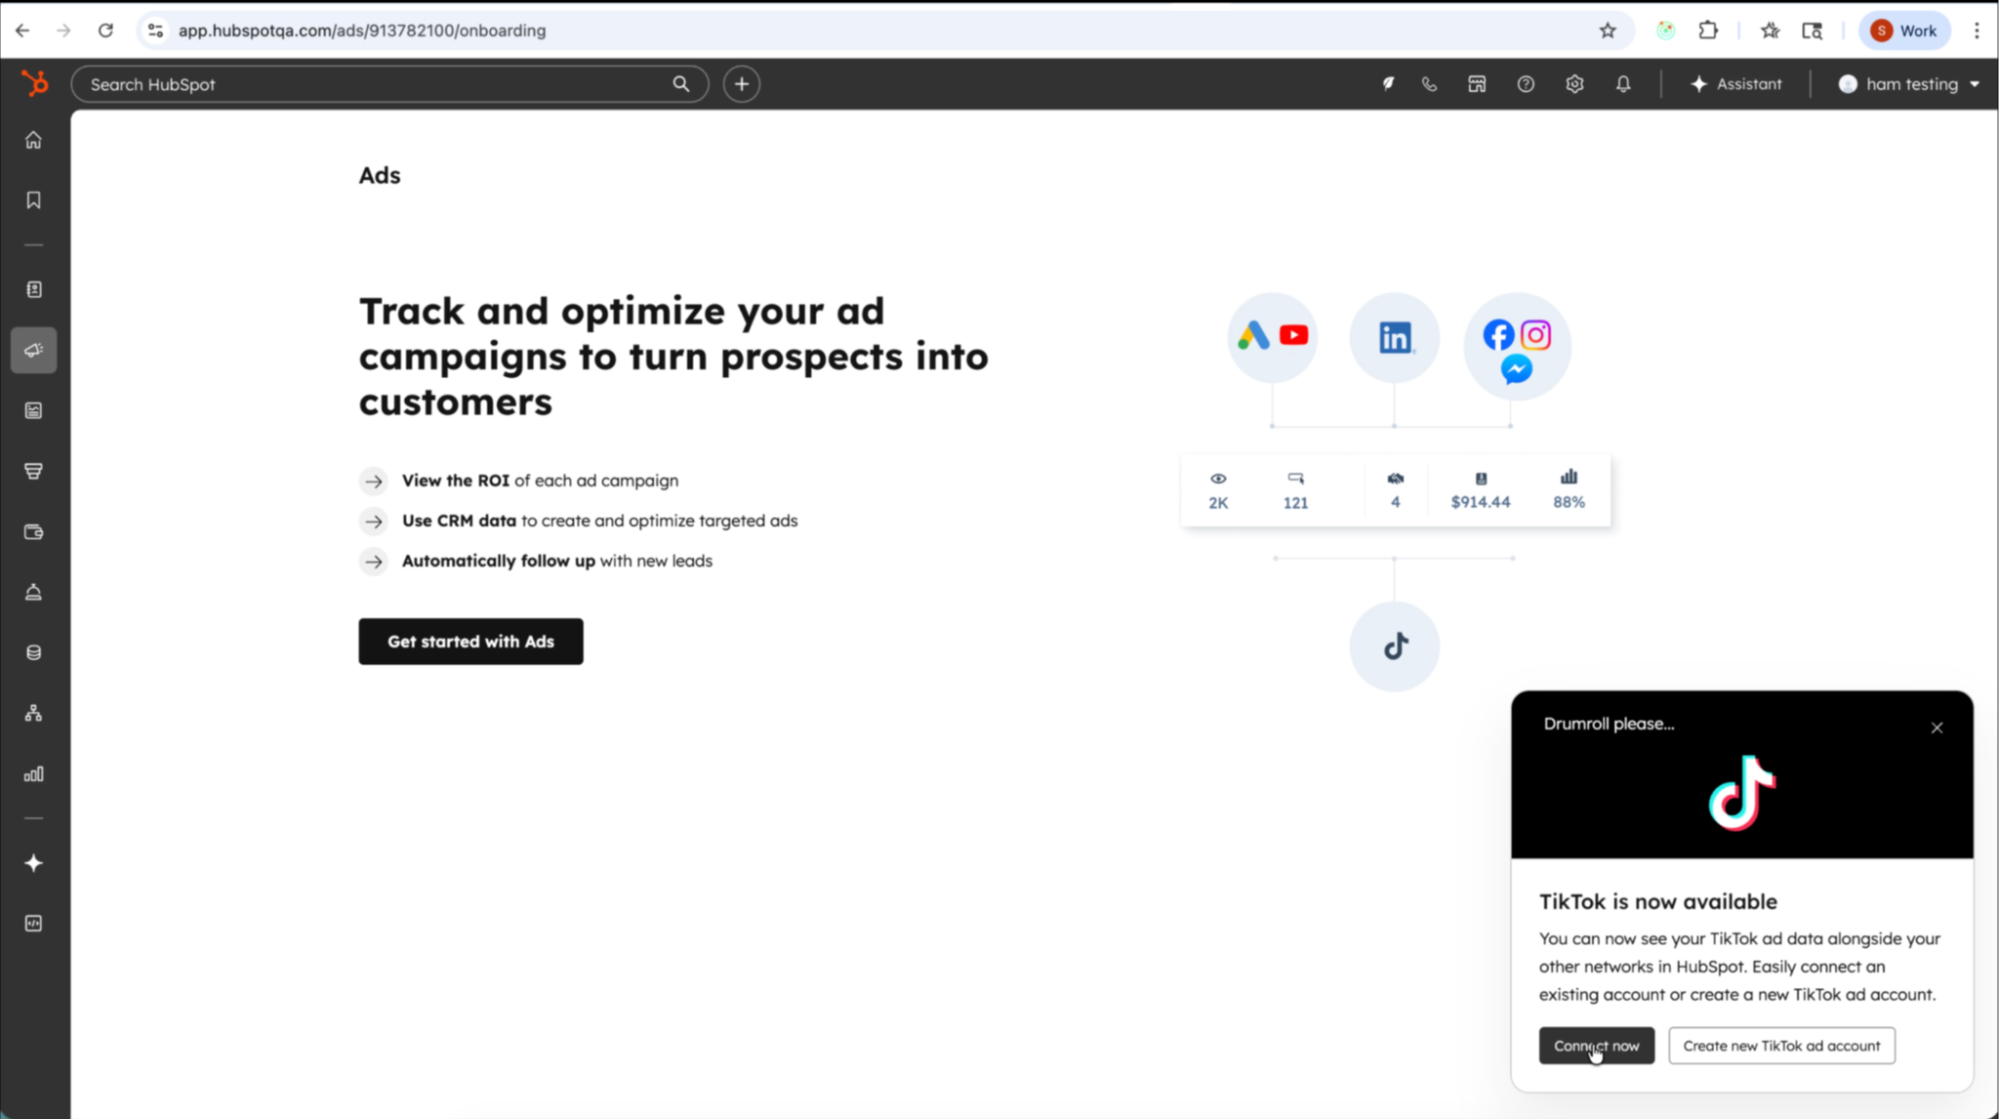Image resolution: width=1999 pixels, height=1119 pixels.
Task: Open the Content sidebar icon
Action: click(34, 411)
